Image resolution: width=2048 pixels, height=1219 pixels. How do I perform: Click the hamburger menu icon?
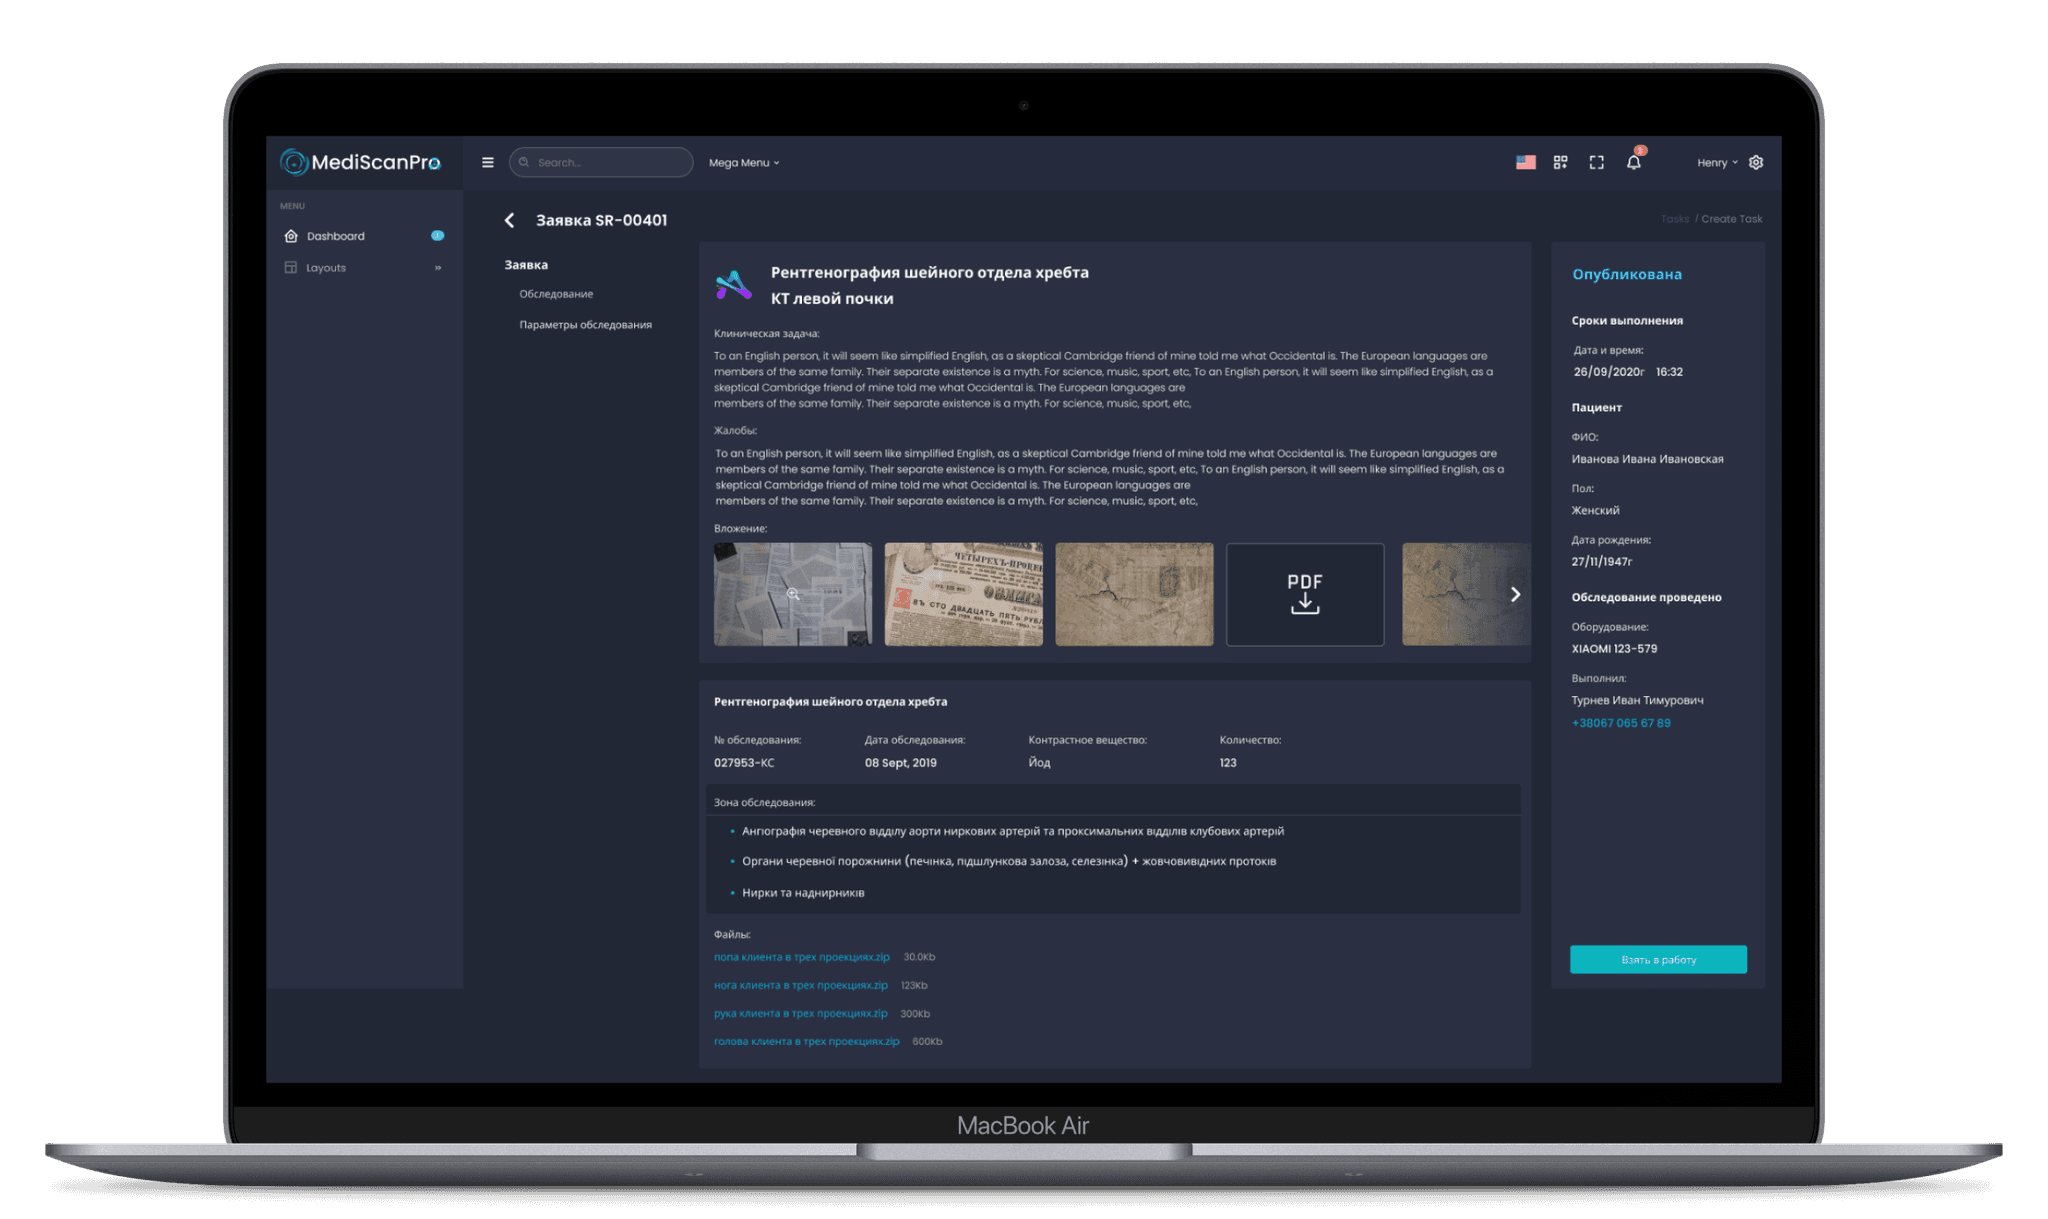pos(488,162)
